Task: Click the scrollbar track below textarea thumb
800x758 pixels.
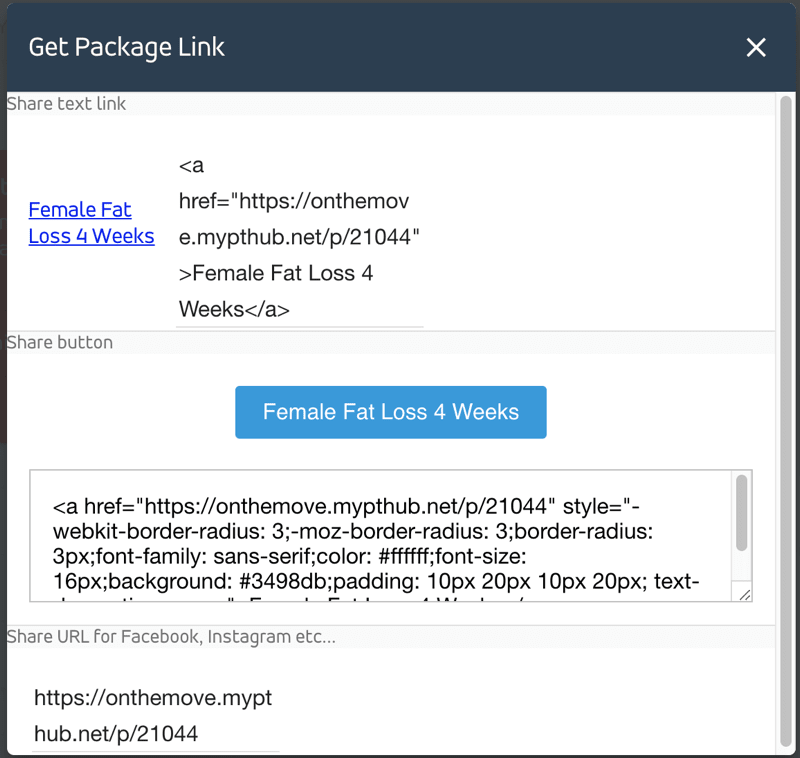Action: pos(741,566)
